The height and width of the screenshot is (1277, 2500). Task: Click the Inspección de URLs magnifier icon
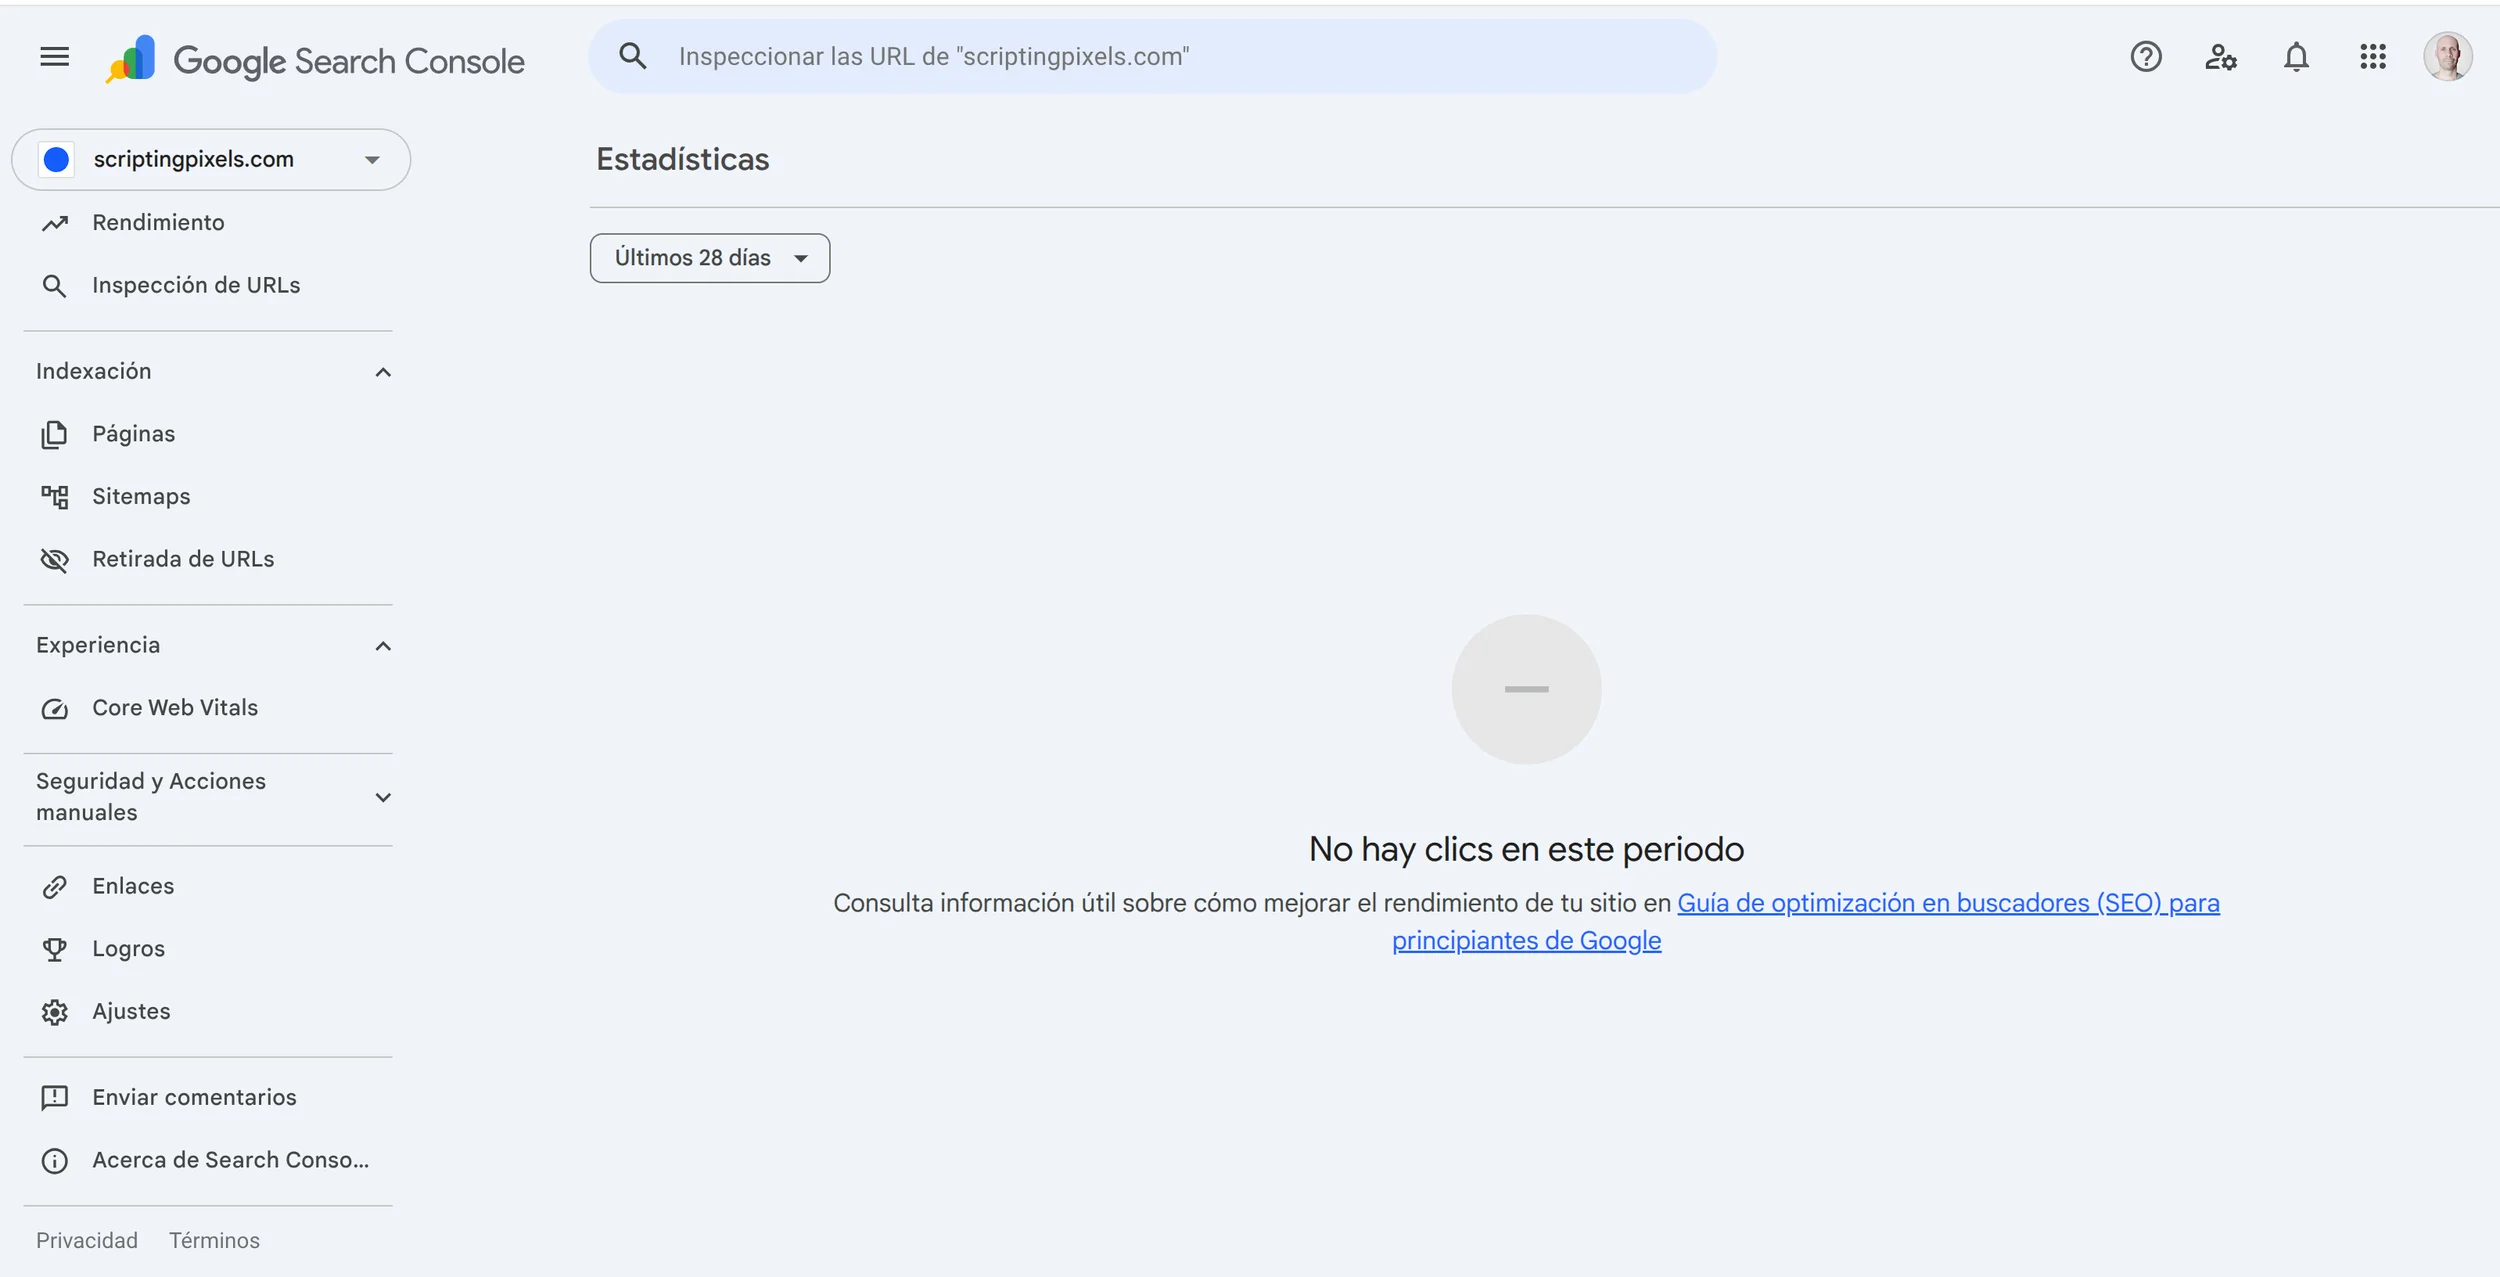(x=55, y=286)
